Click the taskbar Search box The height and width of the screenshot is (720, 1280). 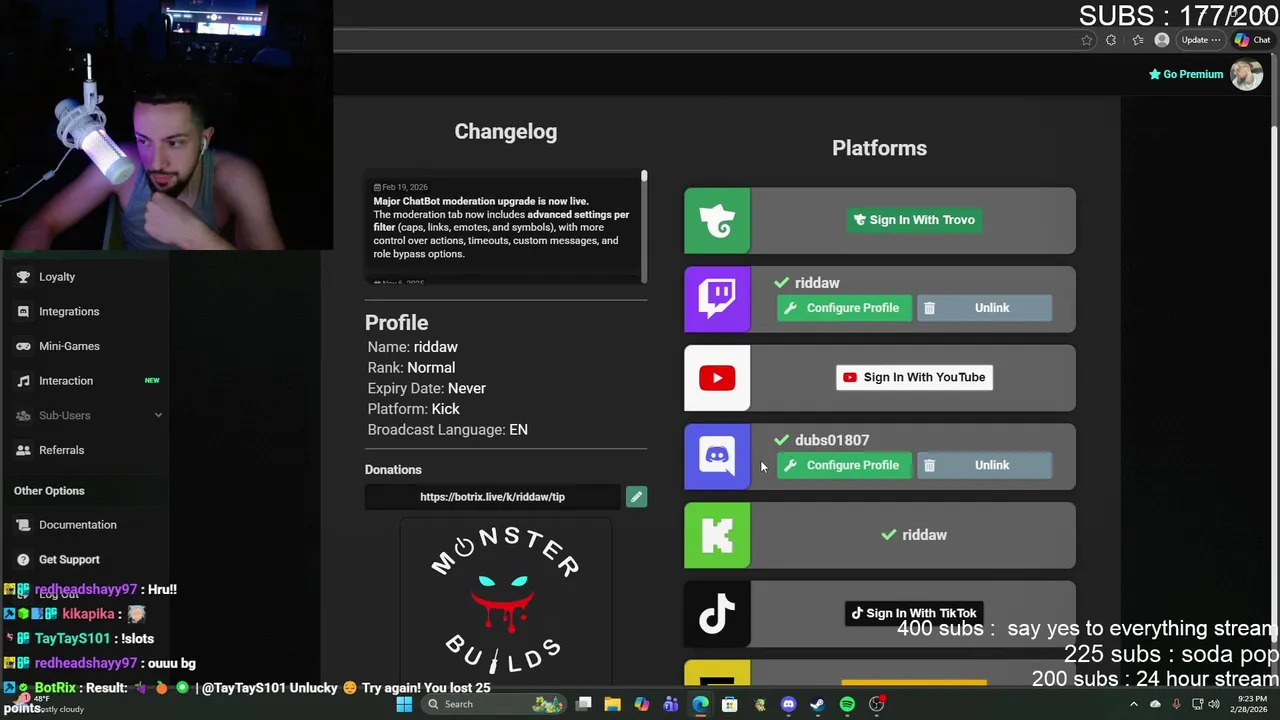[x=495, y=704]
